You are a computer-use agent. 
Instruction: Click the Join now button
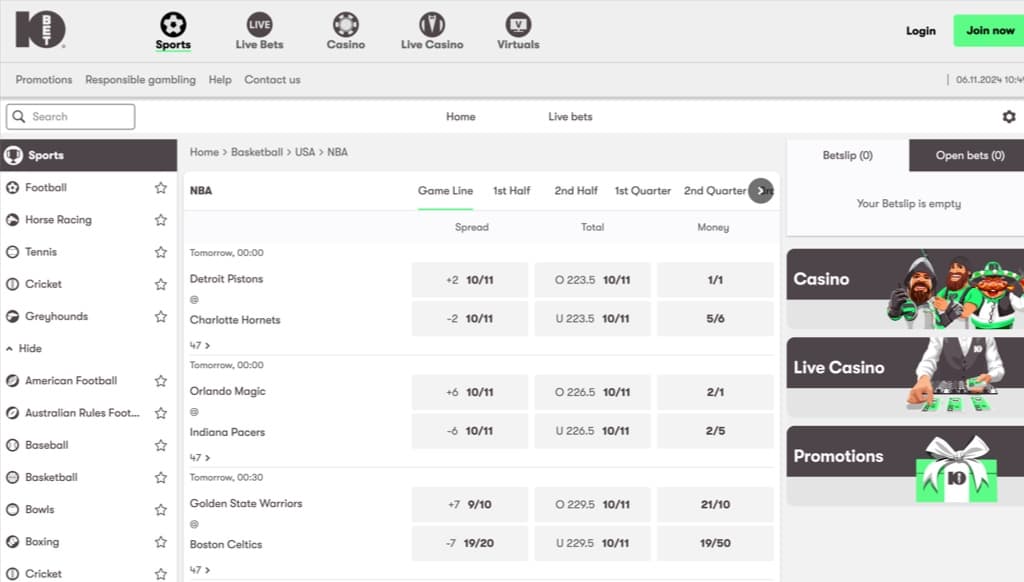coord(989,30)
